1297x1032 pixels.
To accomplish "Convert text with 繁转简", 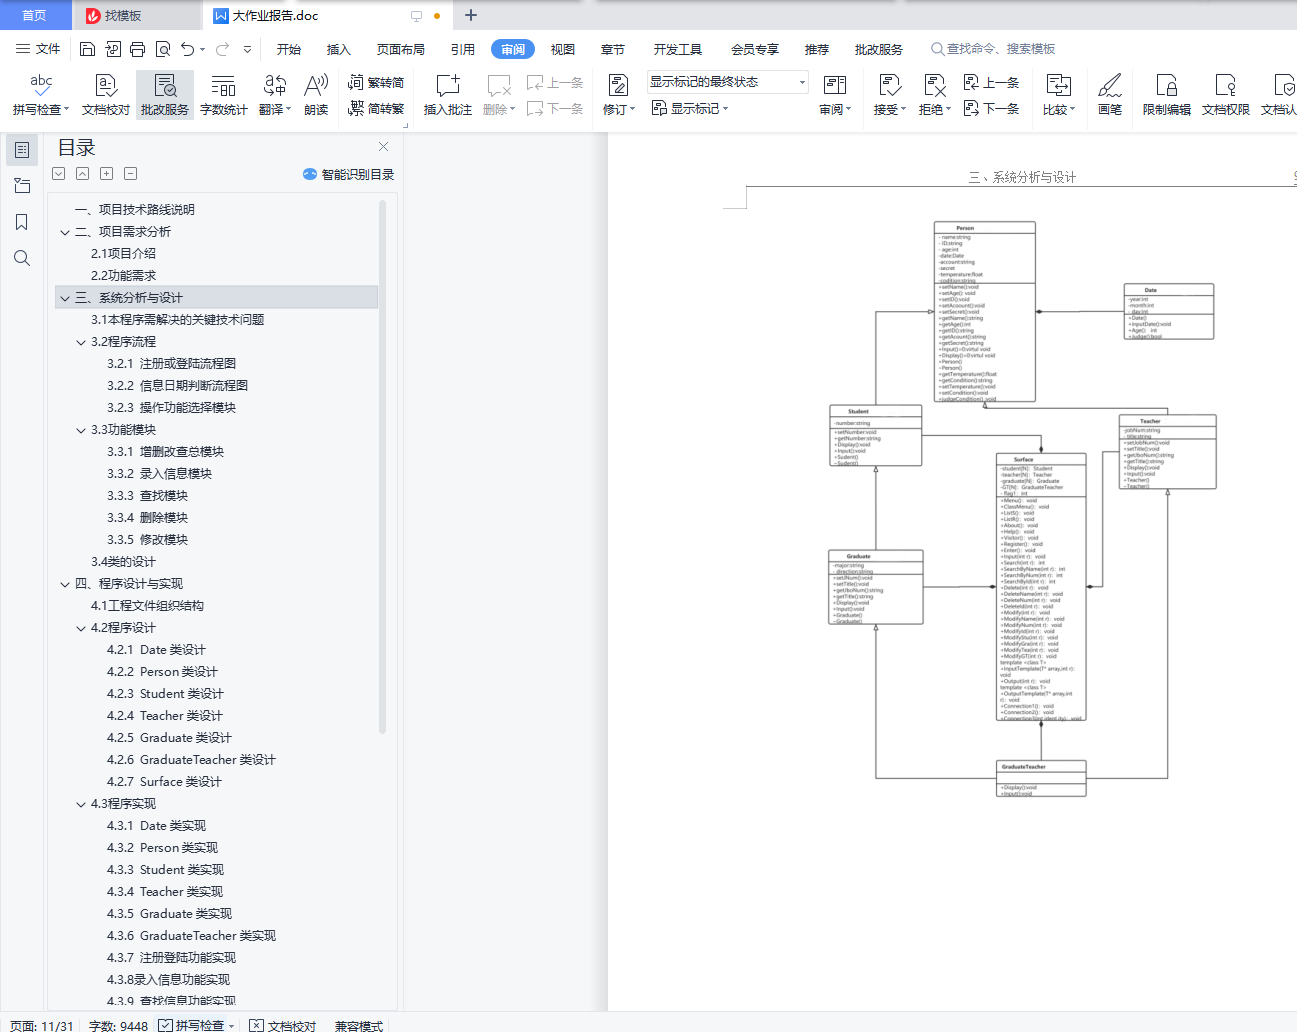I will [x=376, y=83].
